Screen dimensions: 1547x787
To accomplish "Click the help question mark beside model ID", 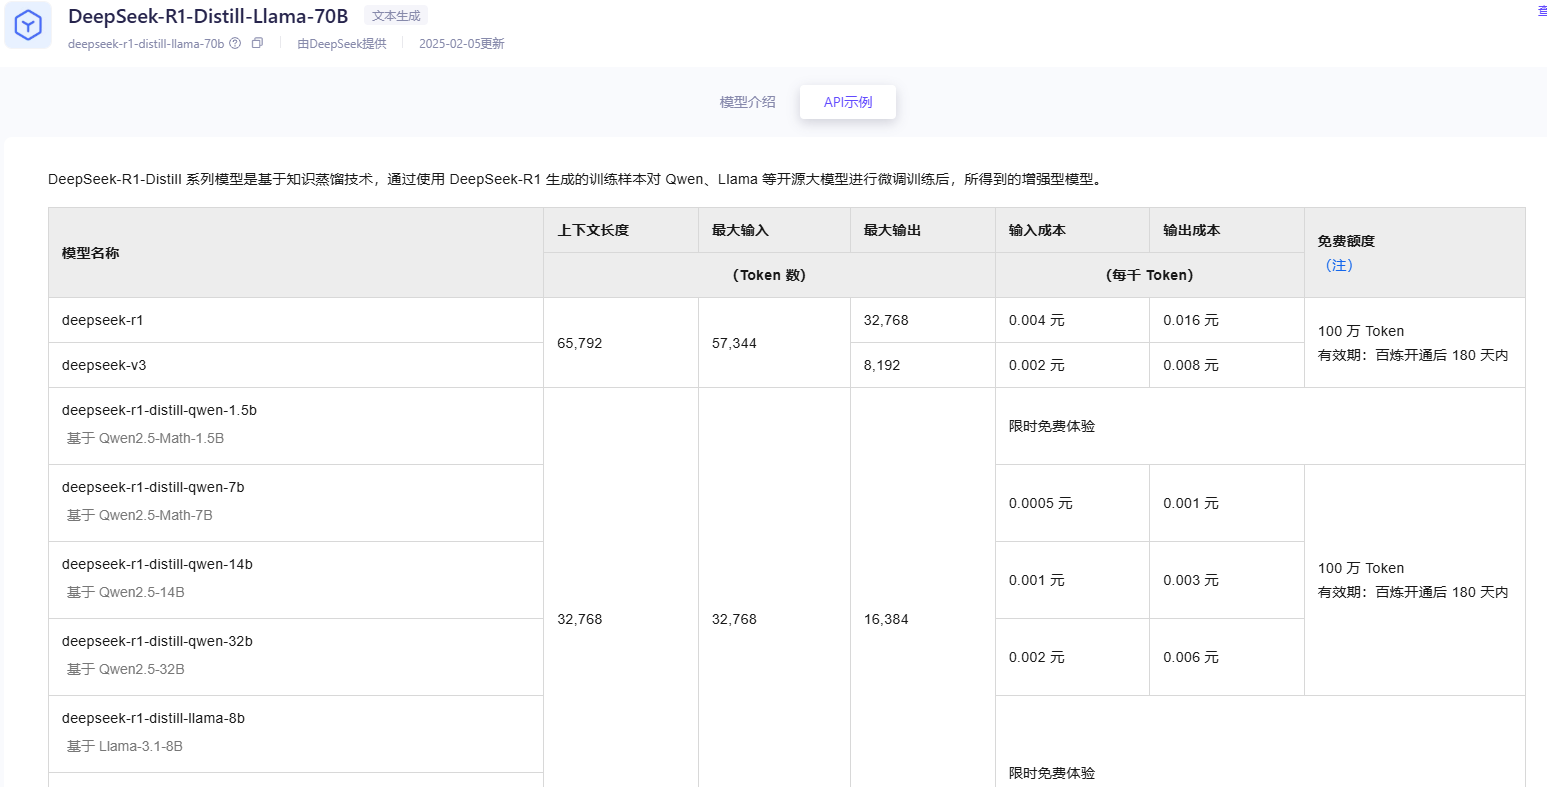I will coord(235,43).
